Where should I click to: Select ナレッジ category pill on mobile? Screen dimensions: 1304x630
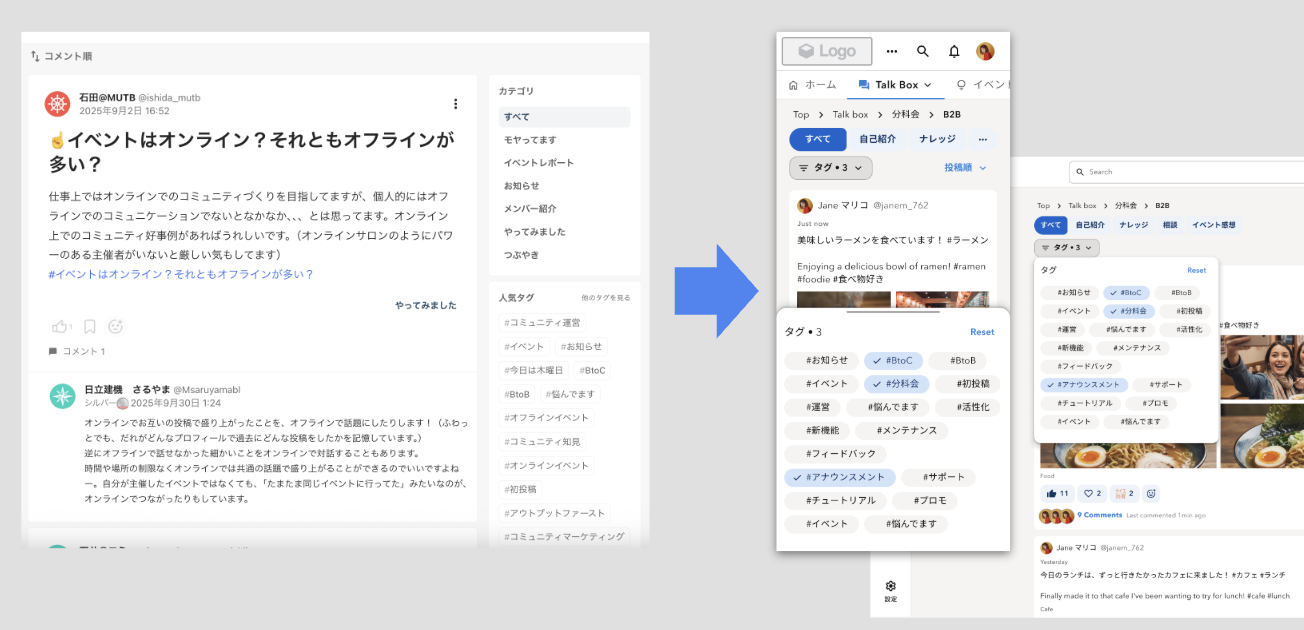click(x=937, y=139)
